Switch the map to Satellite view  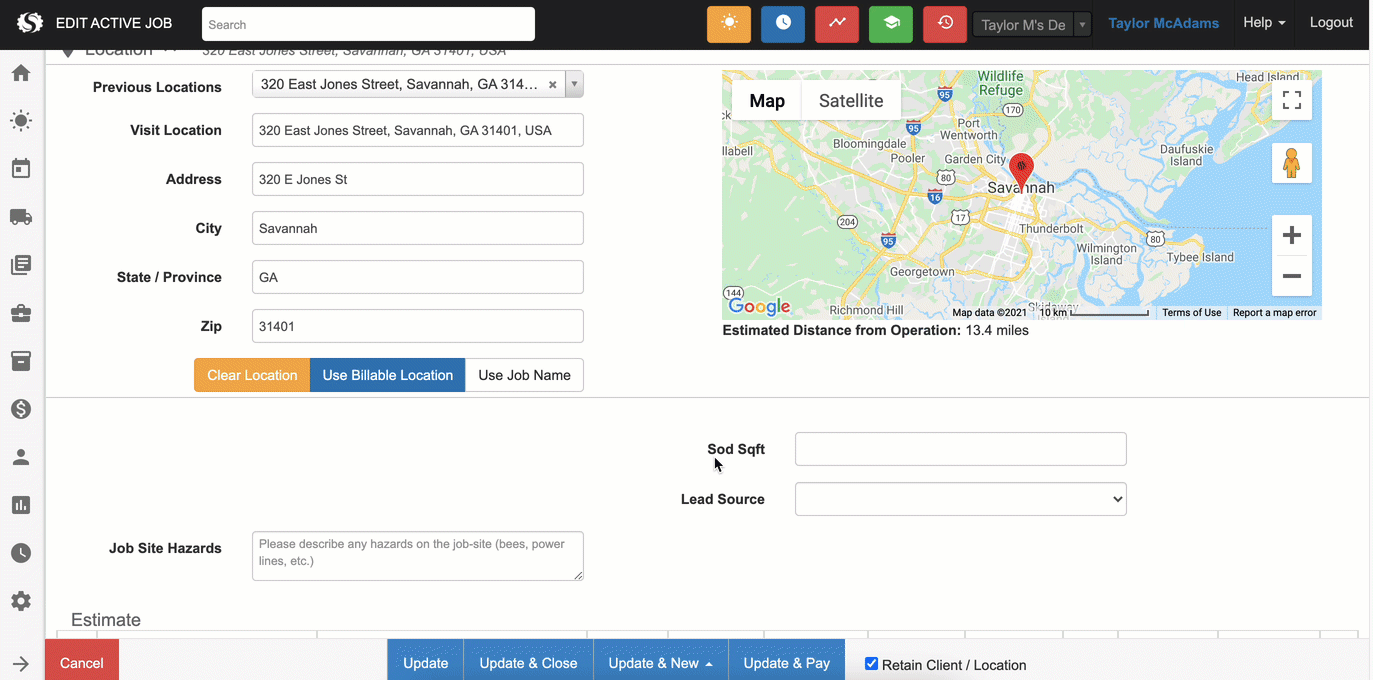[850, 101]
